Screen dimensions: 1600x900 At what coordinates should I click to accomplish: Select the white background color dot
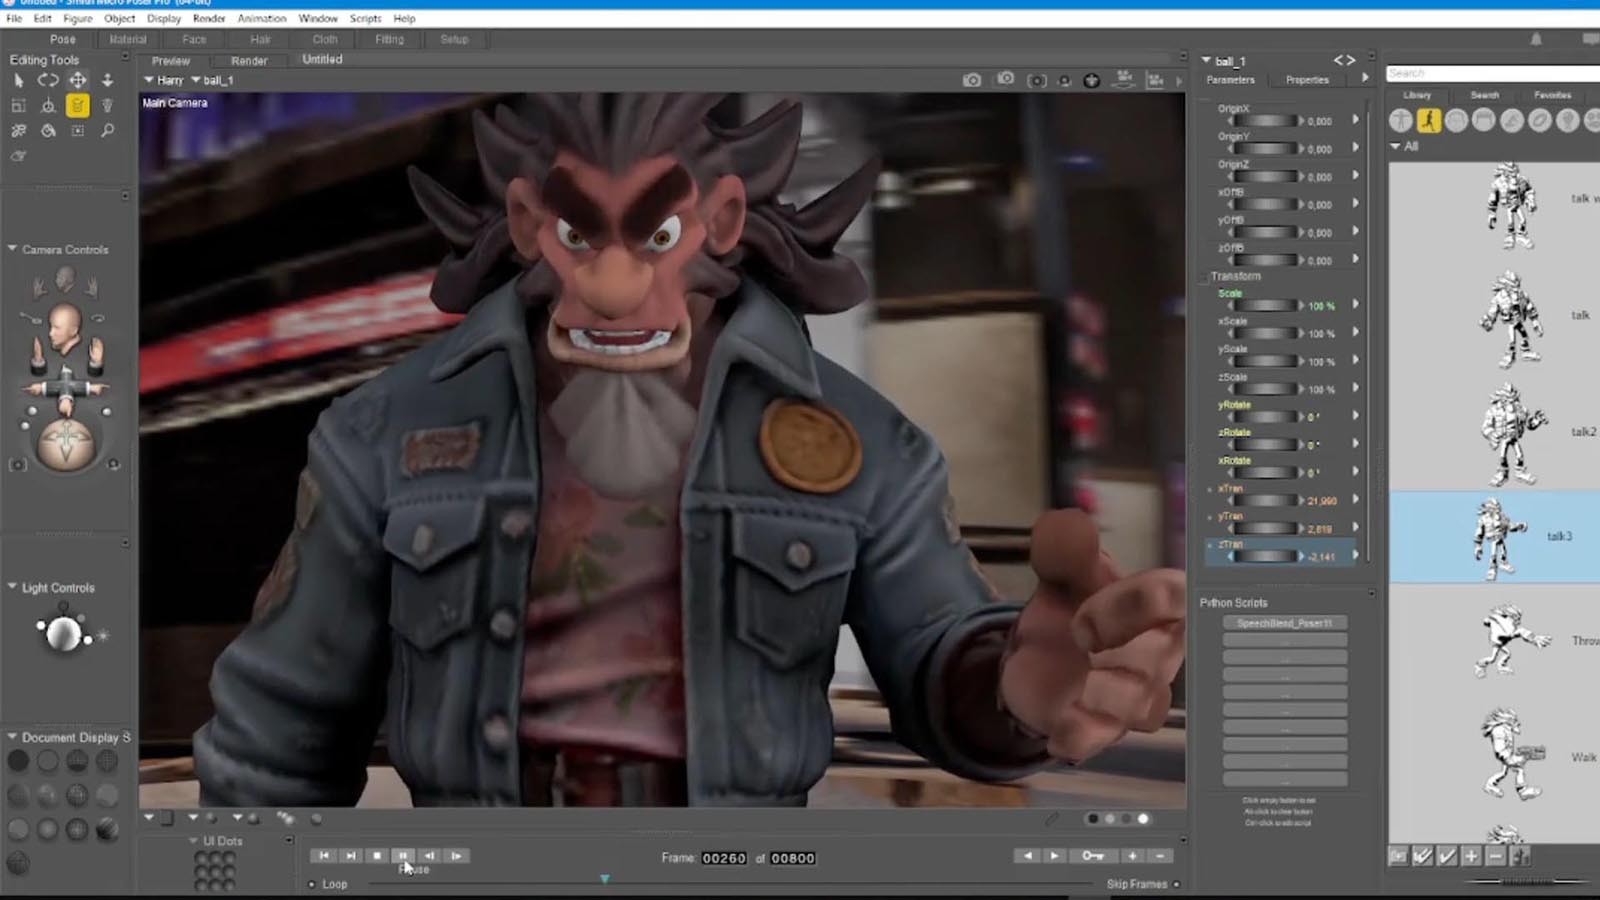point(1143,819)
